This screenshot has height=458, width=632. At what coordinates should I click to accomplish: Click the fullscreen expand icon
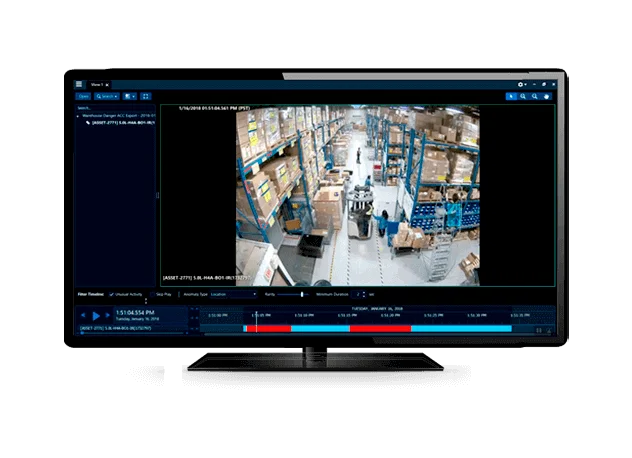[145, 96]
